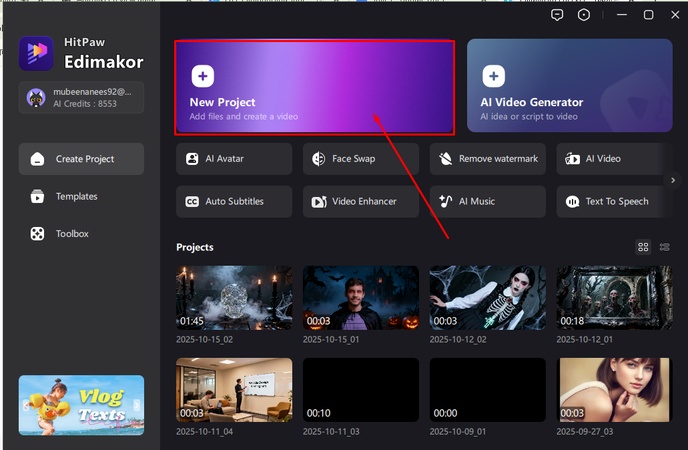
Task: Open the feedback message icon in title bar
Action: [x=558, y=15]
